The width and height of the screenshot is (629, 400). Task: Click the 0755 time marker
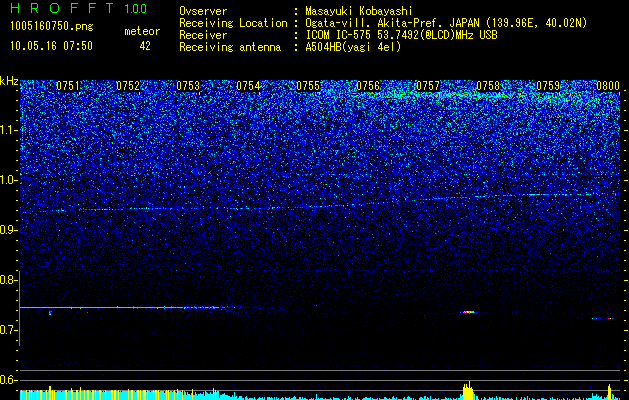[308, 86]
